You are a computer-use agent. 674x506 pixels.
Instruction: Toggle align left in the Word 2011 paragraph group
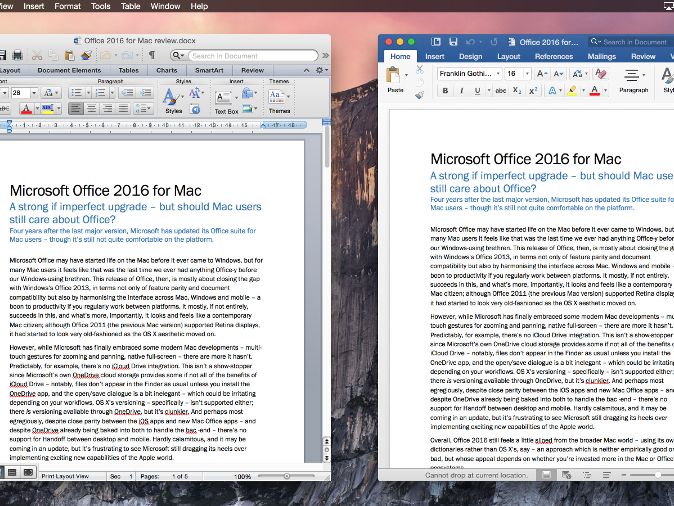tap(76, 109)
